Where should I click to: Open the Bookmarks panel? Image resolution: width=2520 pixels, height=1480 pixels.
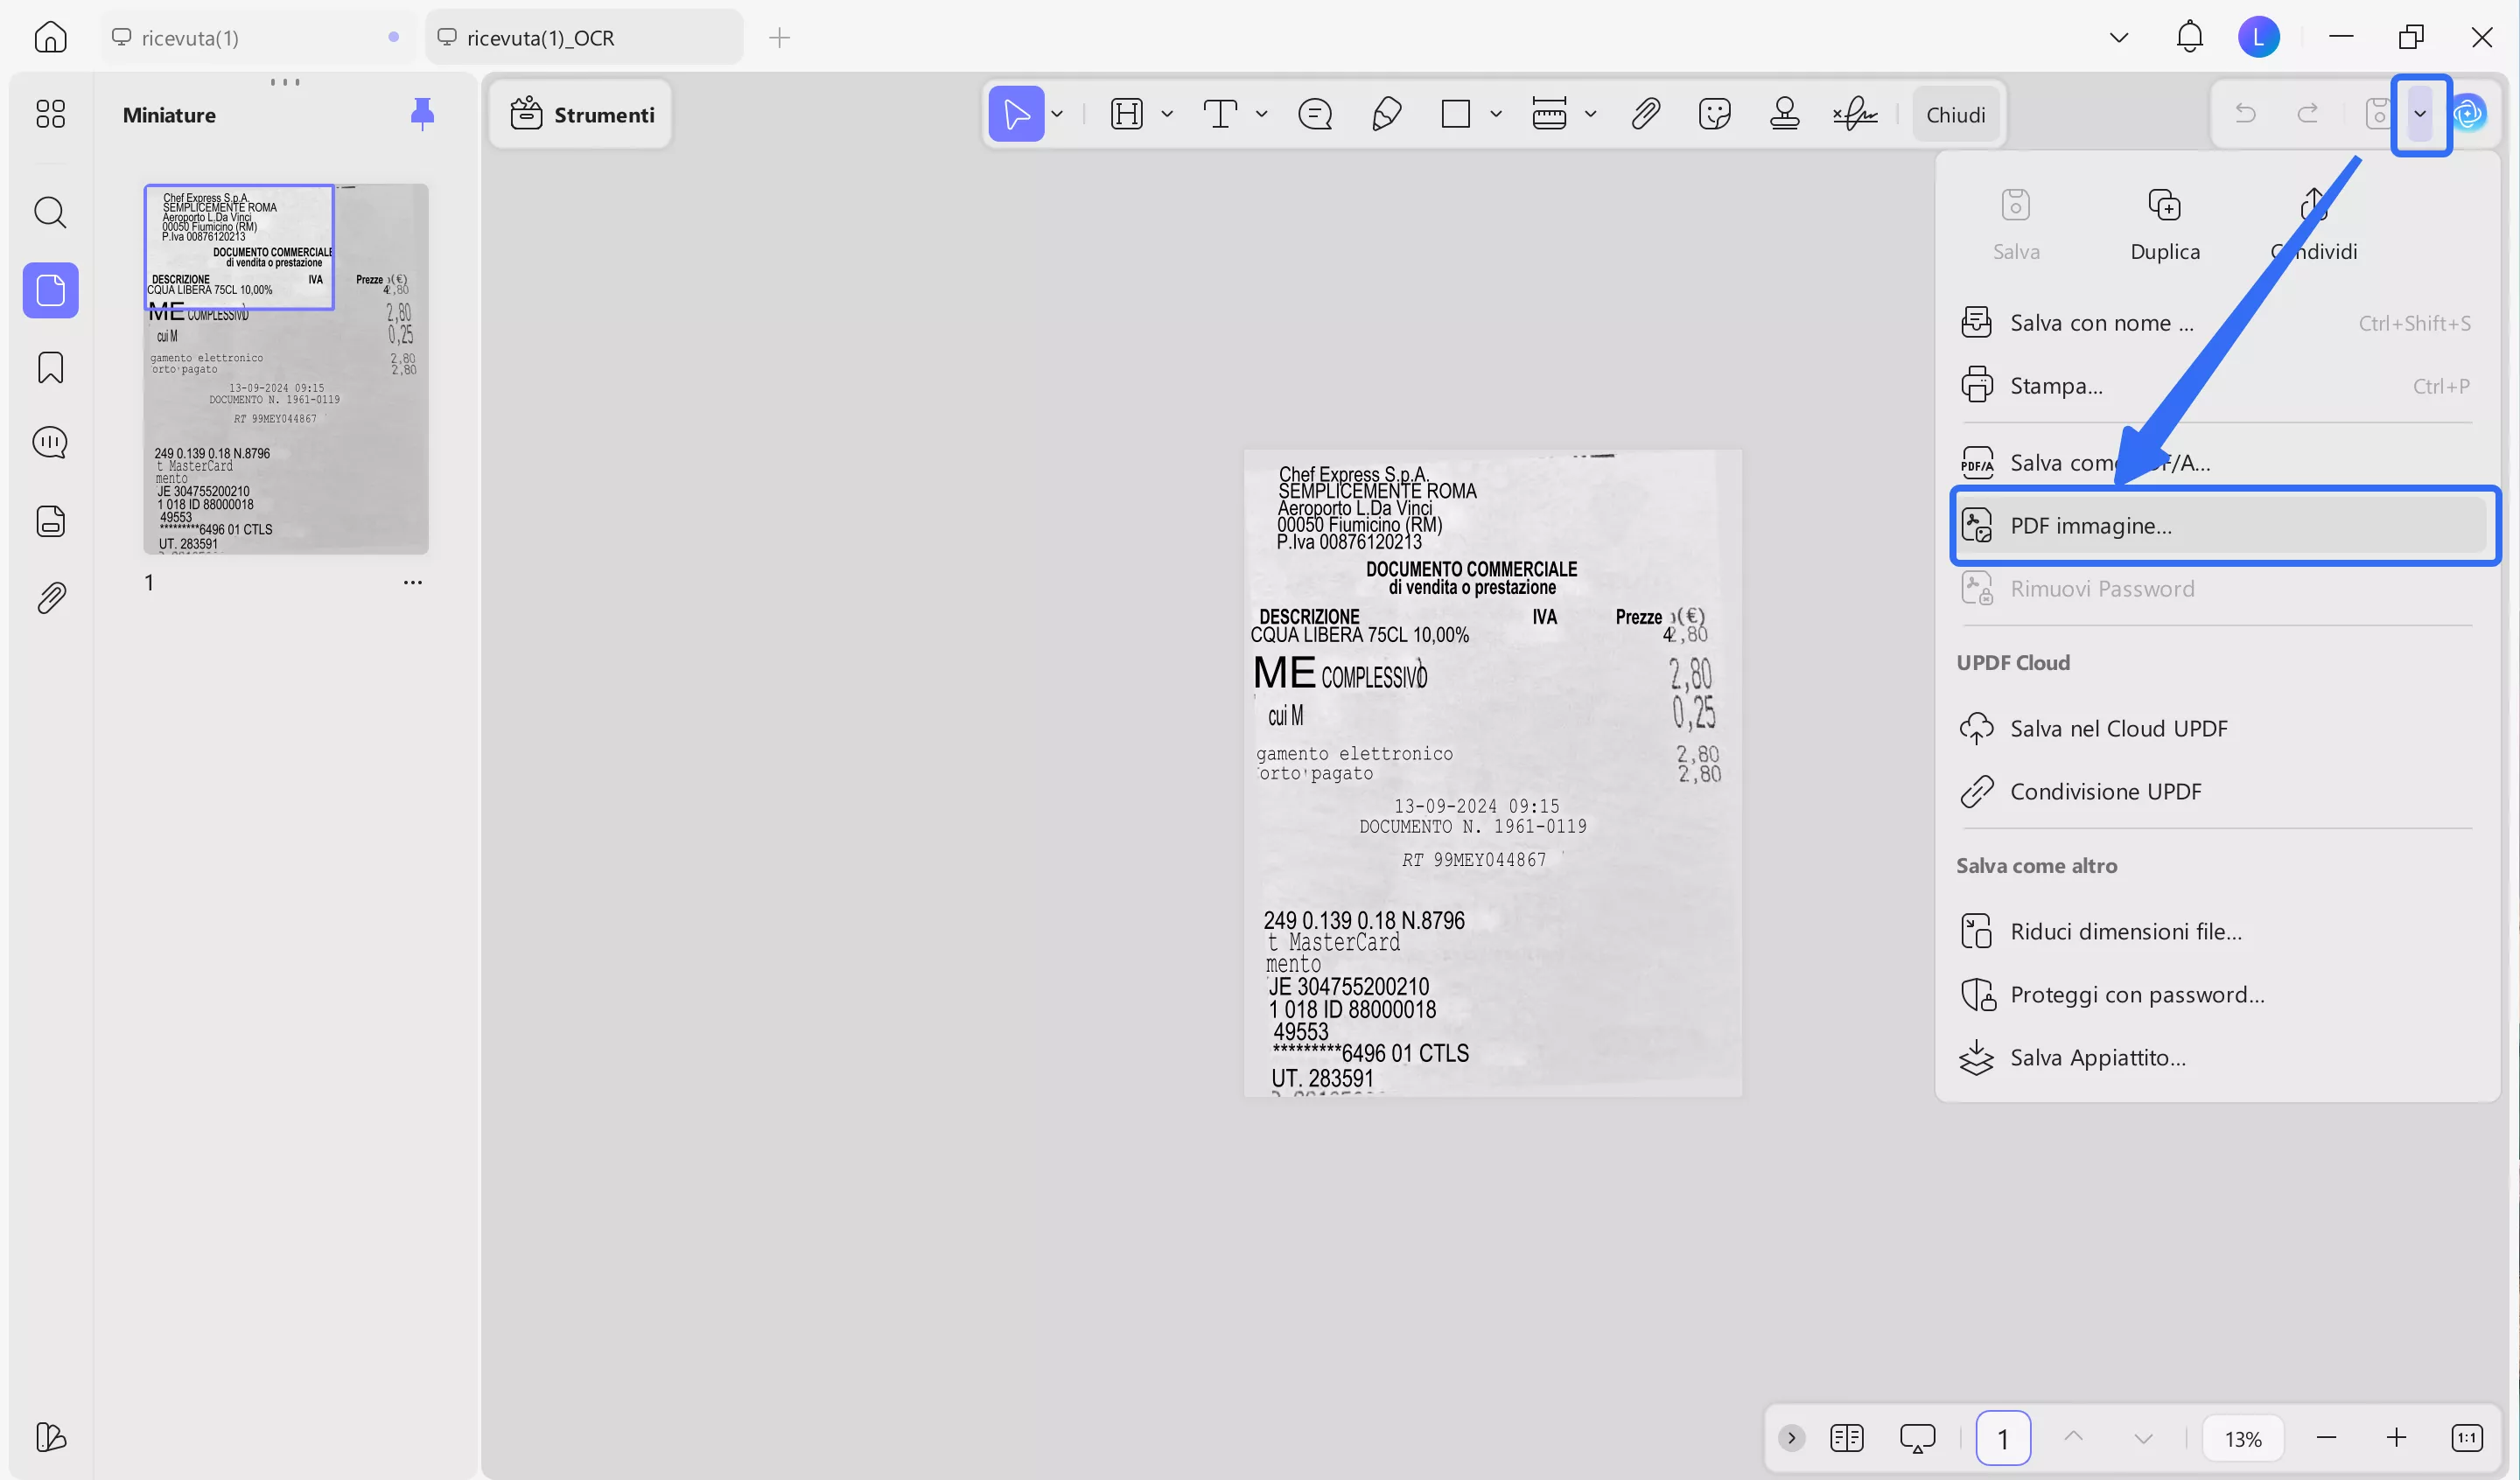(50, 367)
